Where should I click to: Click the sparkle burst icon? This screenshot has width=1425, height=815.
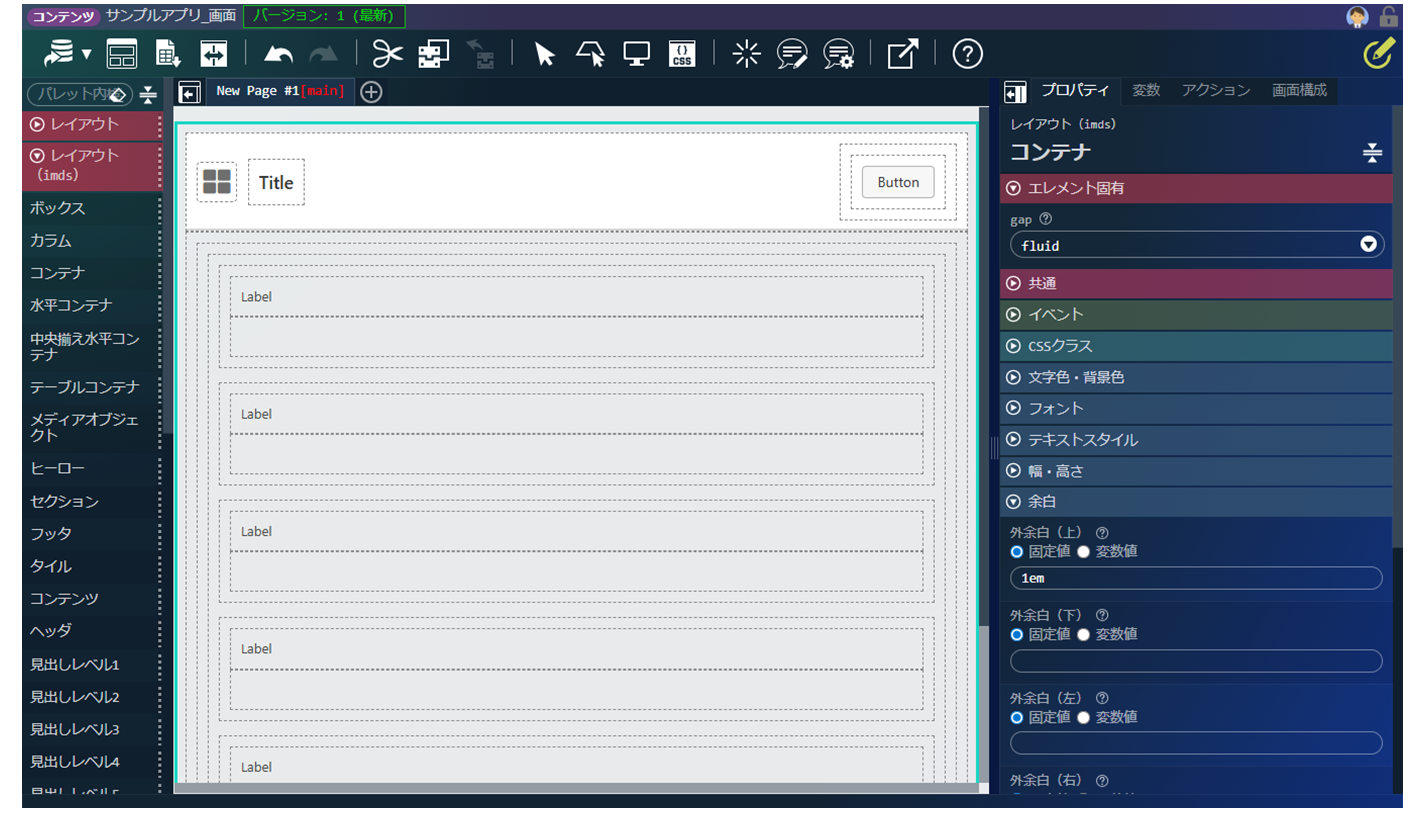pos(746,54)
